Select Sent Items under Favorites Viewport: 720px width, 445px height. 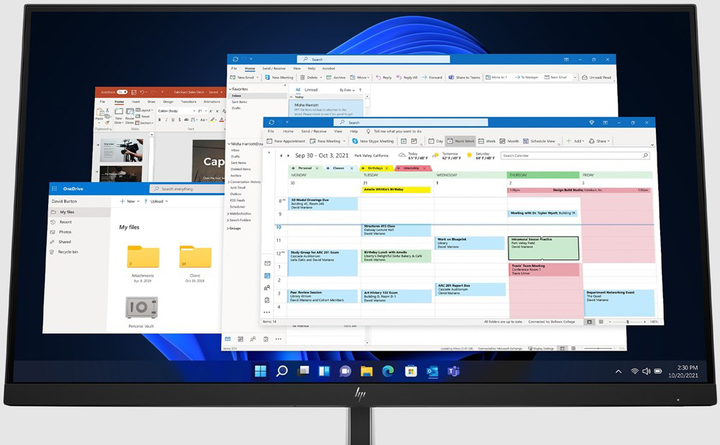[x=239, y=102]
